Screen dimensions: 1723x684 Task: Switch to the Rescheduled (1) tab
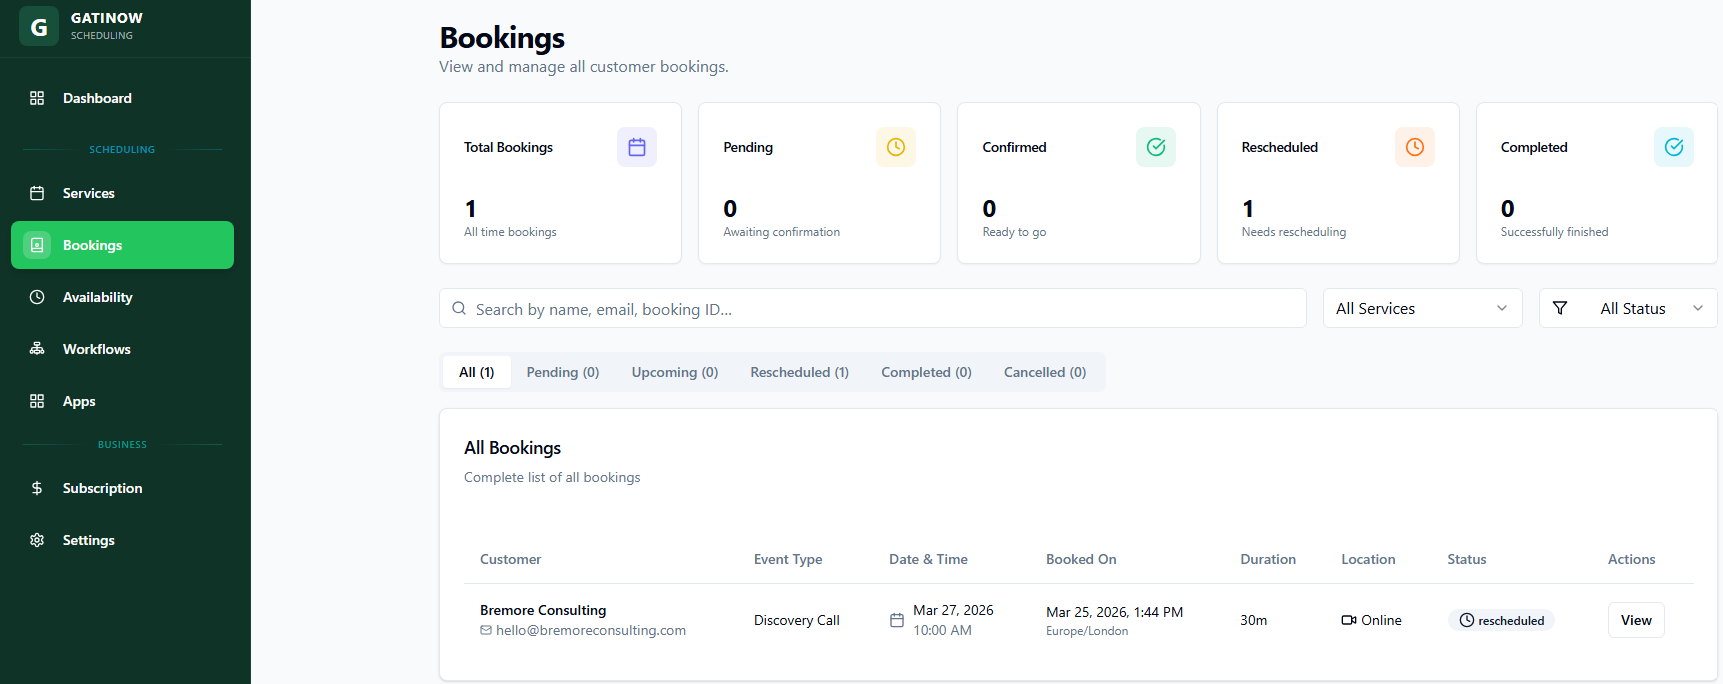pyautogui.click(x=800, y=372)
